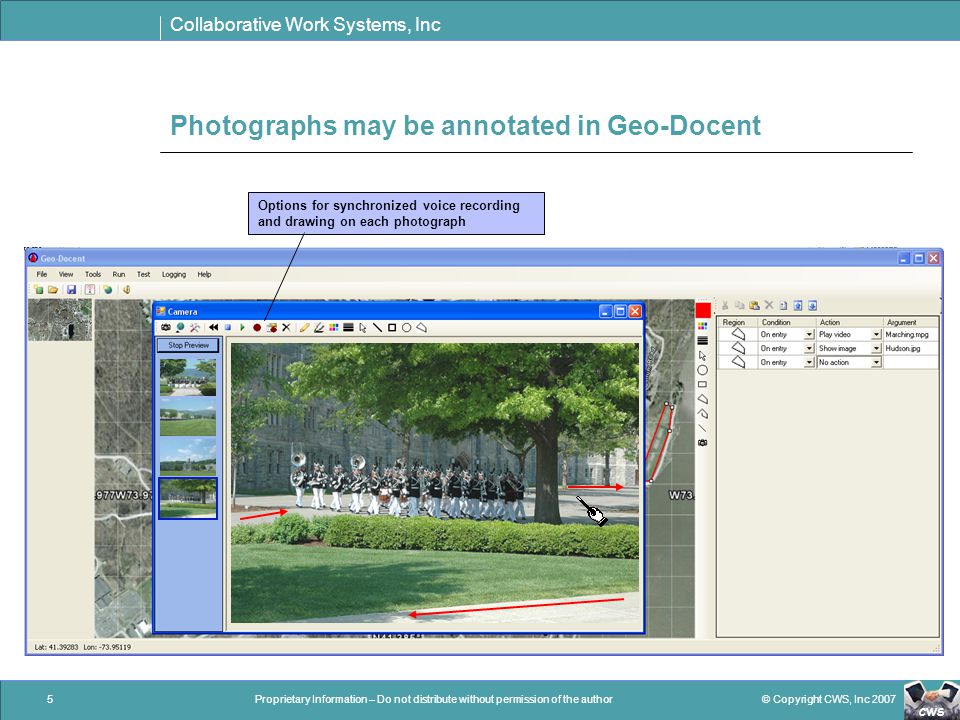Open the color palette in Camera toolbar
The image size is (960, 720).
tap(334, 328)
